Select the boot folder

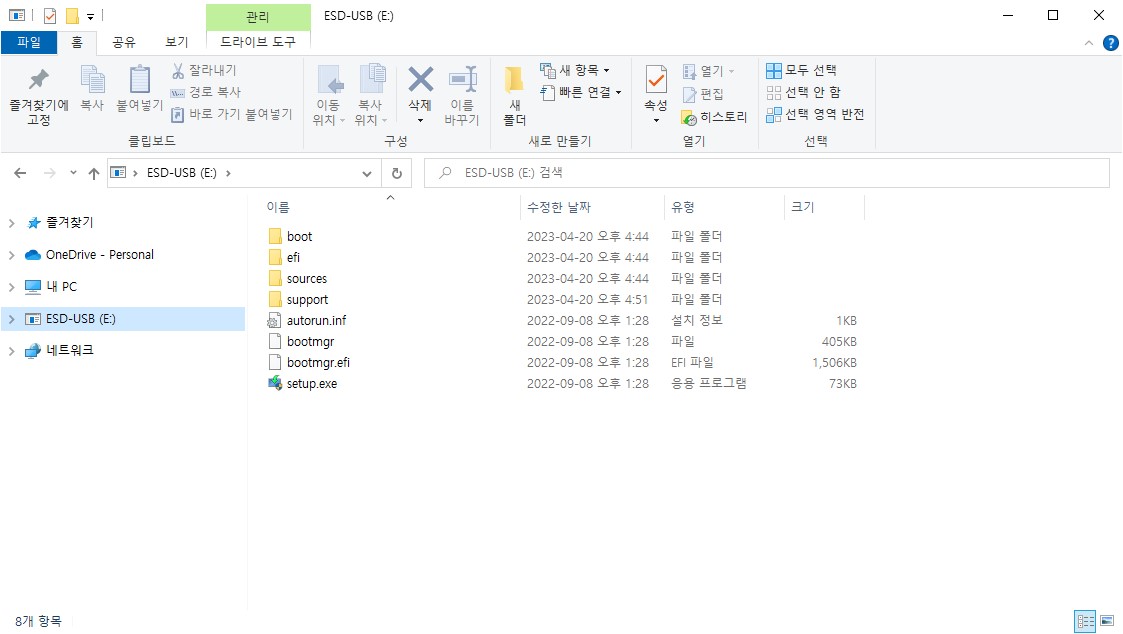click(299, 236)
